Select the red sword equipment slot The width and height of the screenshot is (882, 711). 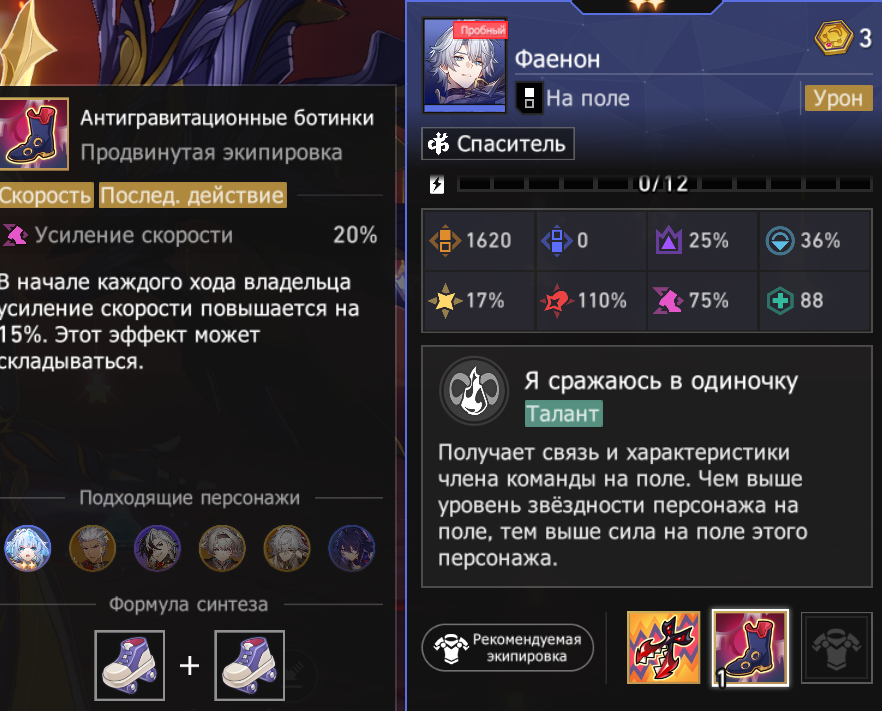(x=664, y=647)
